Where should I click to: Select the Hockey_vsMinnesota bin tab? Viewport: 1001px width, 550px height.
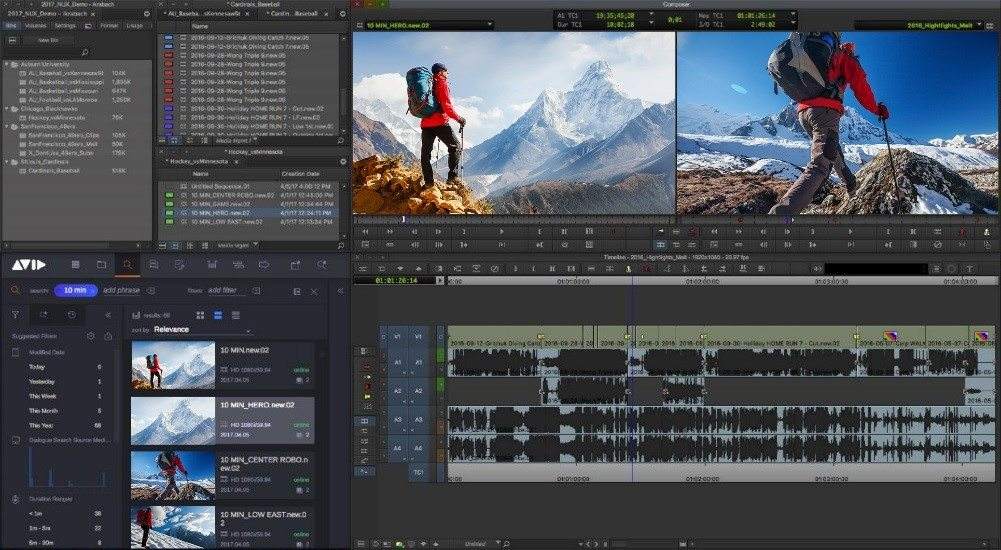(x=197, y=162)
